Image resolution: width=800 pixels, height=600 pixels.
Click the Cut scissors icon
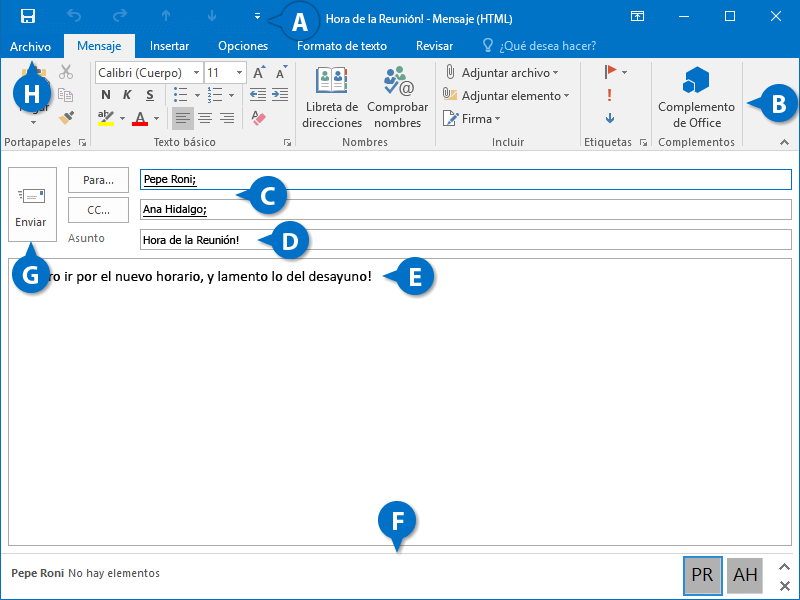pyautogui.click(x=66, y=72)
